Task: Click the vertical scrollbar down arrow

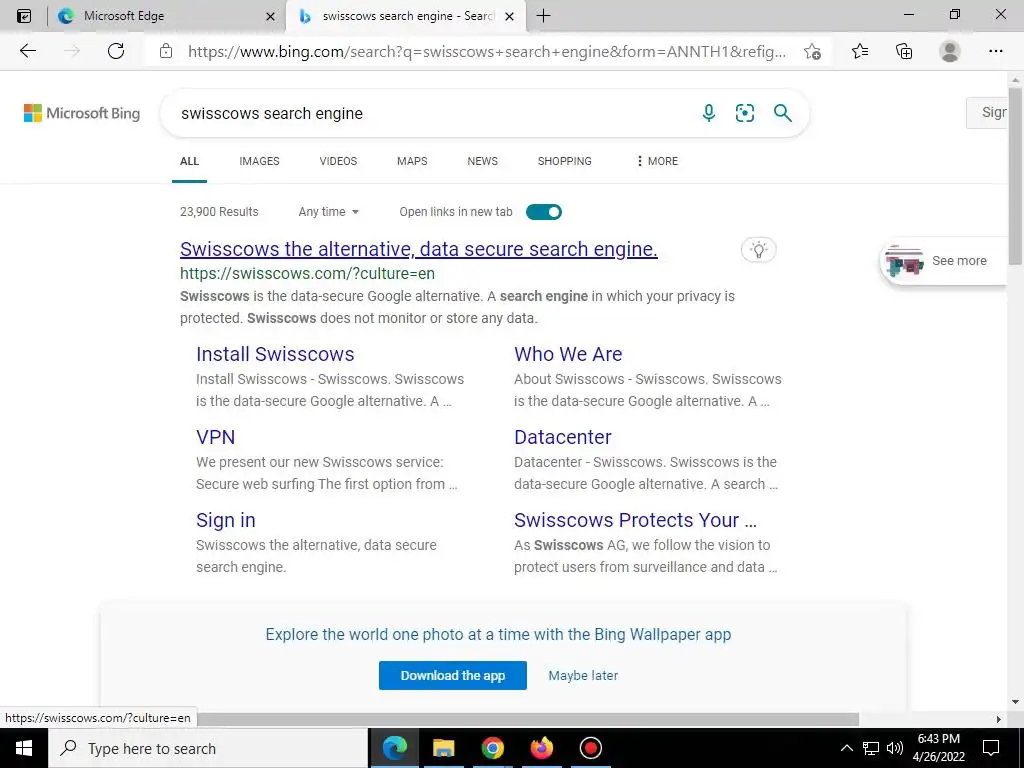Action: coord(1015,702)
